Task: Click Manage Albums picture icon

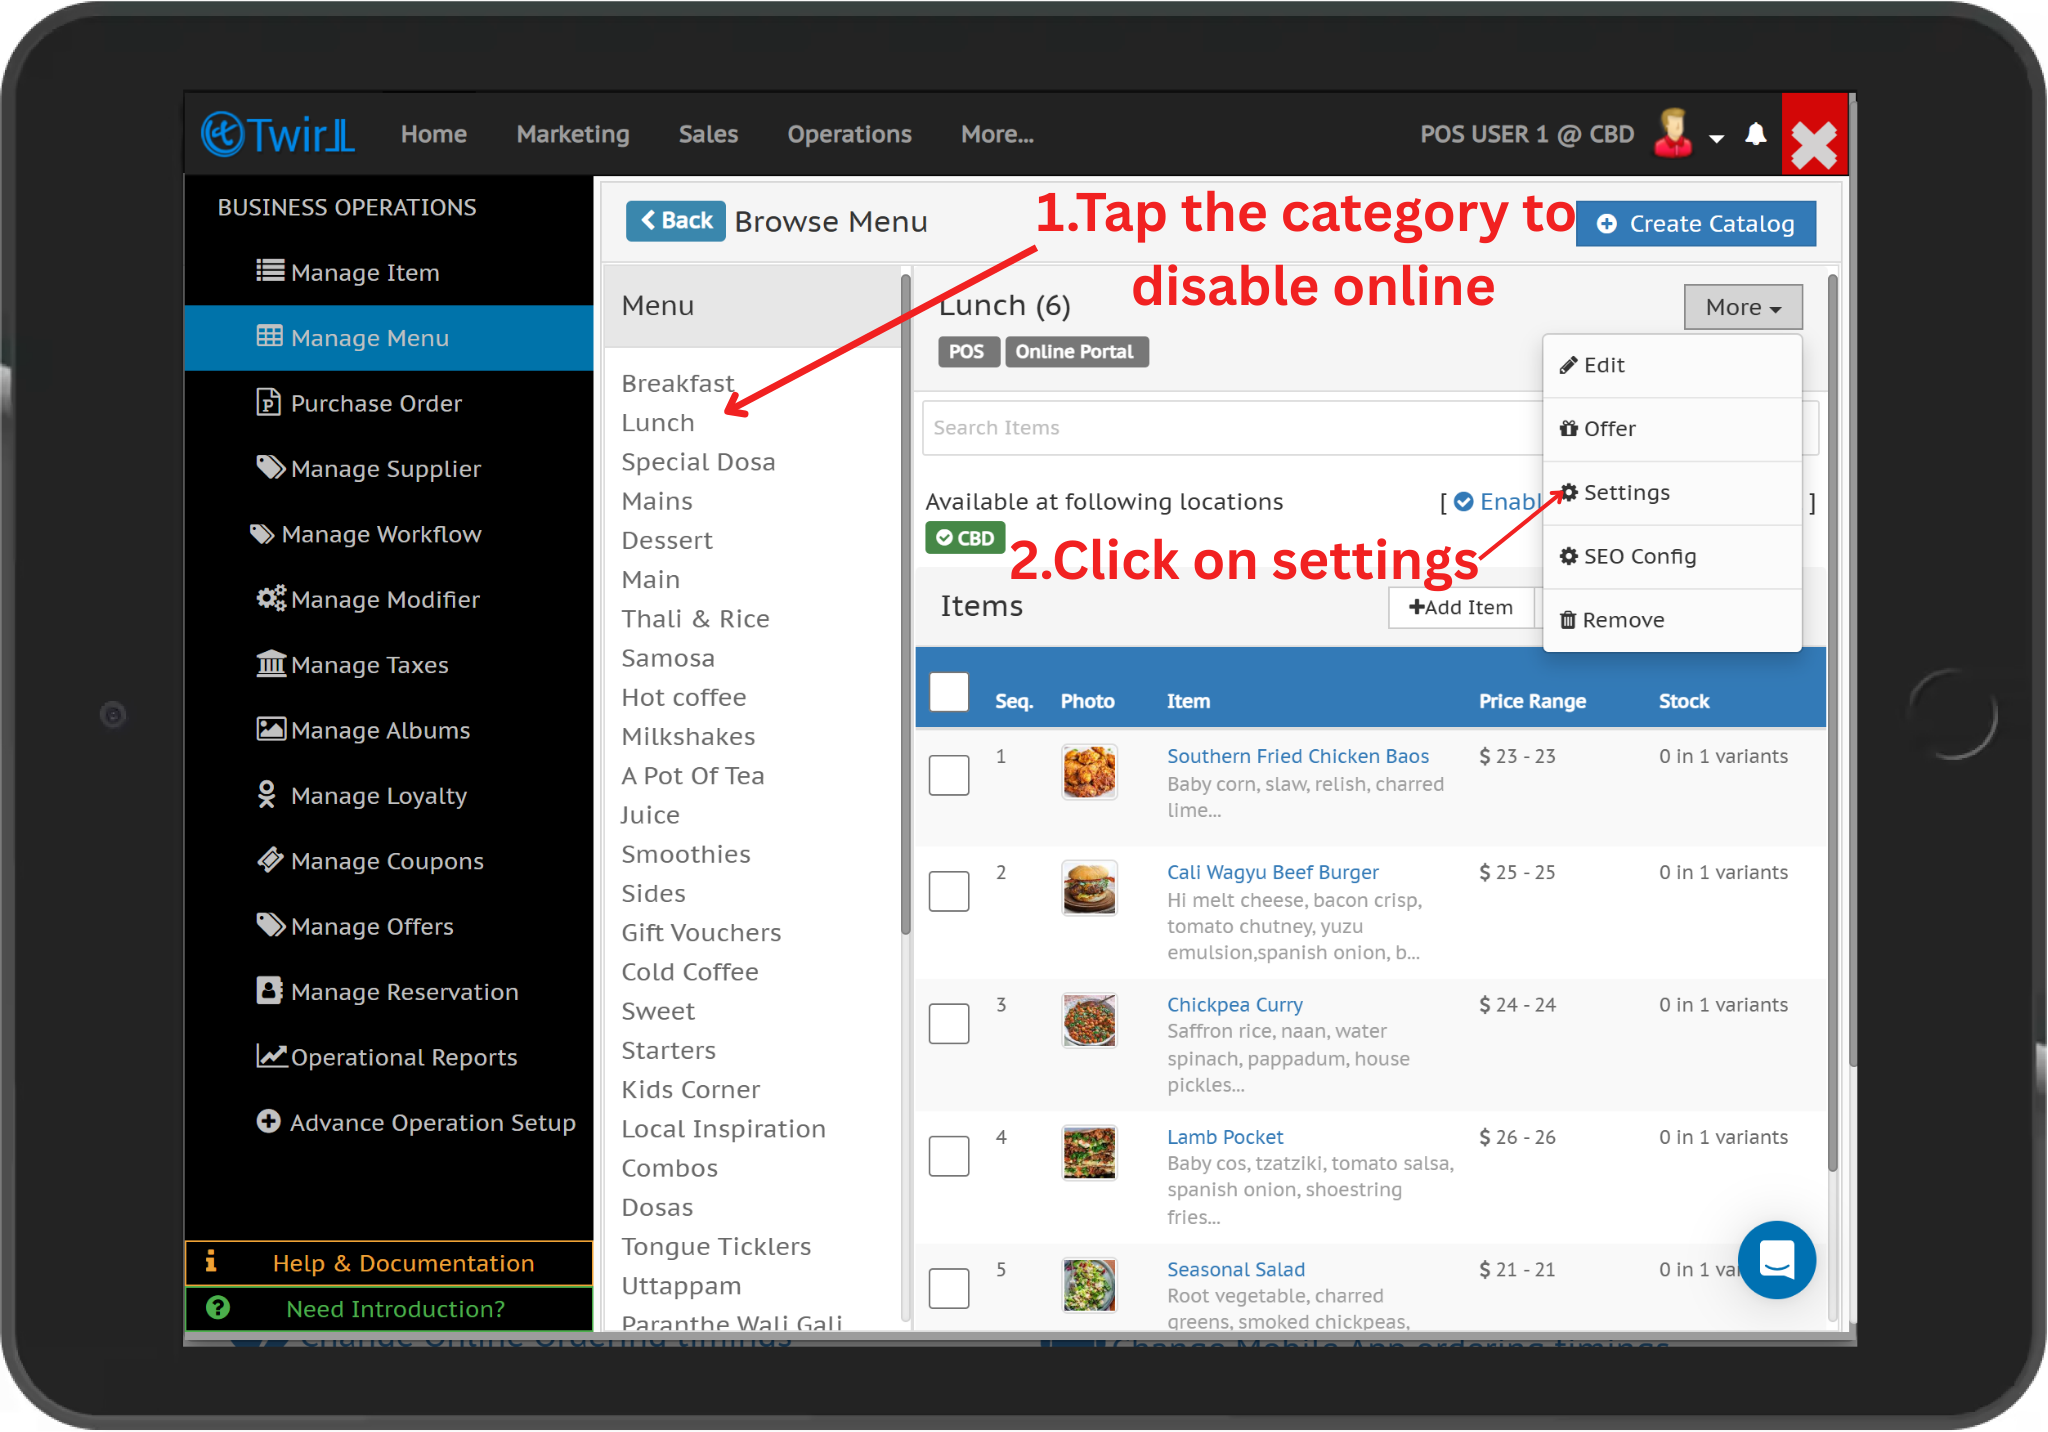Action: (270, 729)
